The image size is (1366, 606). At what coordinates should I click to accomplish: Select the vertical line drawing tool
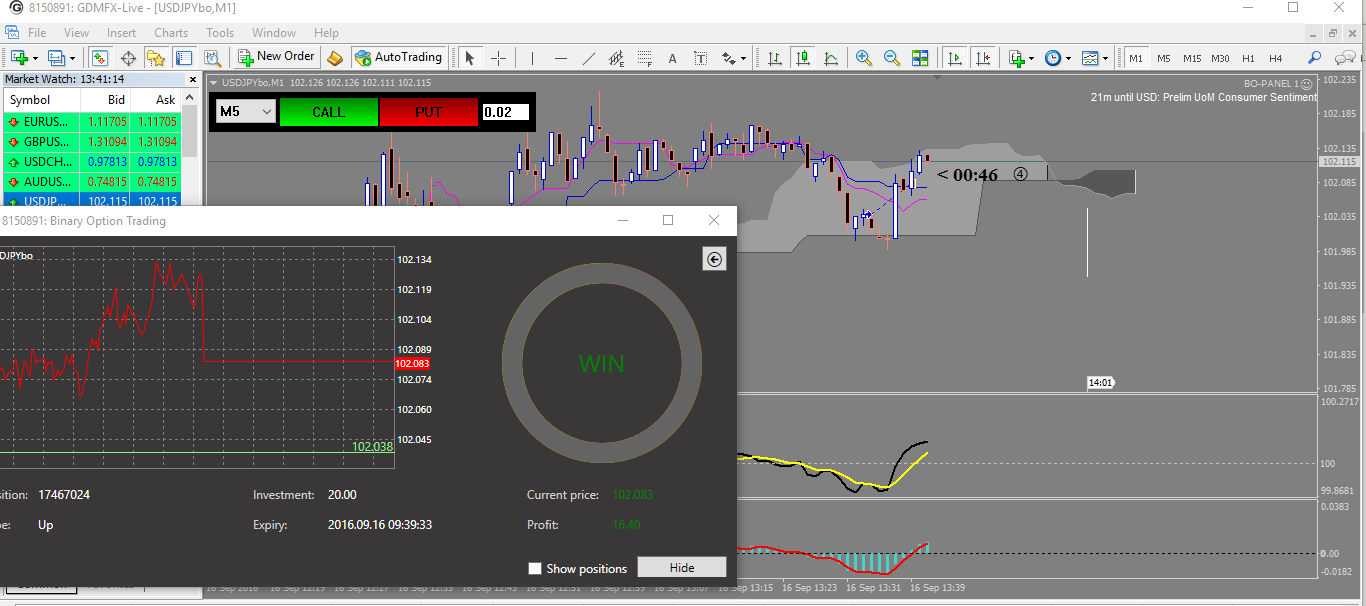point(532,58)
